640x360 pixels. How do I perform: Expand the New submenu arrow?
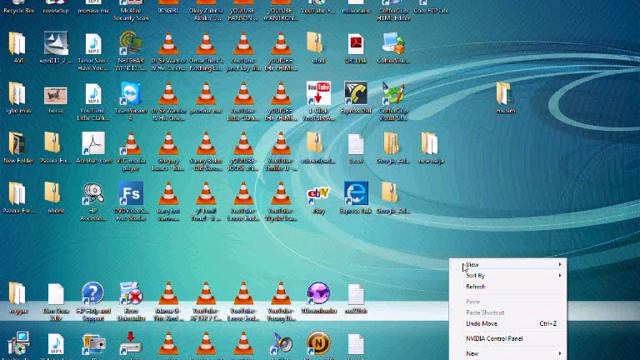pyautogui.click(x=560, y=353)
